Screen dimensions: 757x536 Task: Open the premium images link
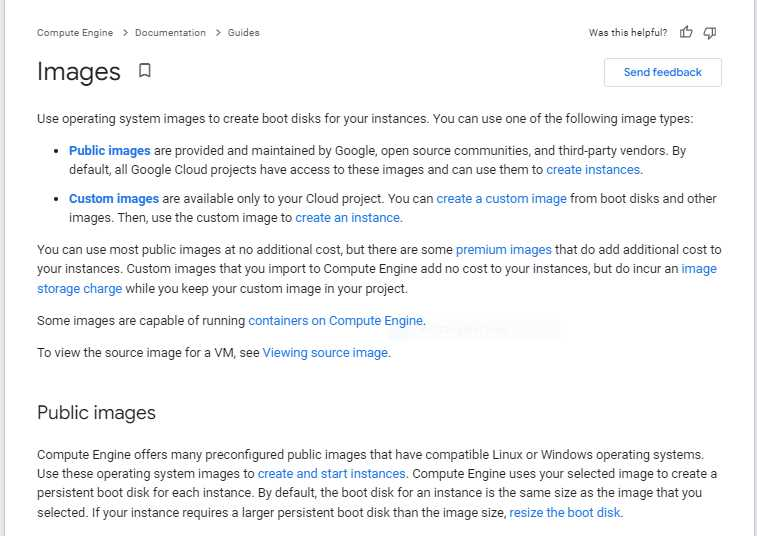tap(503, 250)
